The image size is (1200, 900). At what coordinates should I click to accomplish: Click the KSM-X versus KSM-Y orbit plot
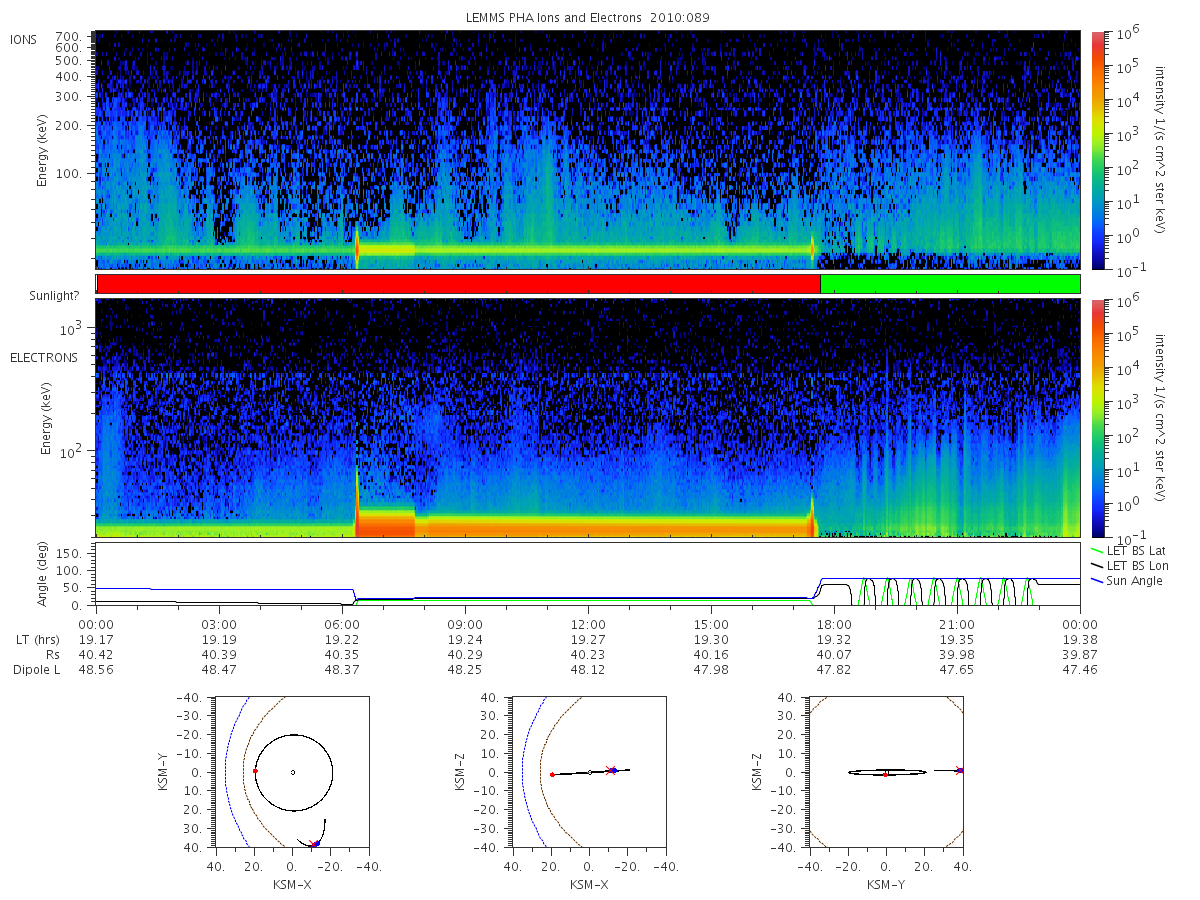click(x=292, y=772)
